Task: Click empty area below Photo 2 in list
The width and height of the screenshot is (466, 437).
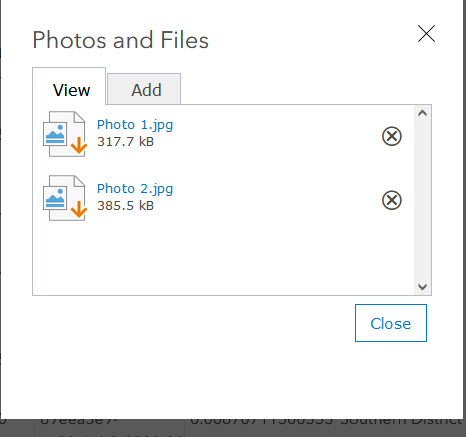Action: (x=223, y=258)
